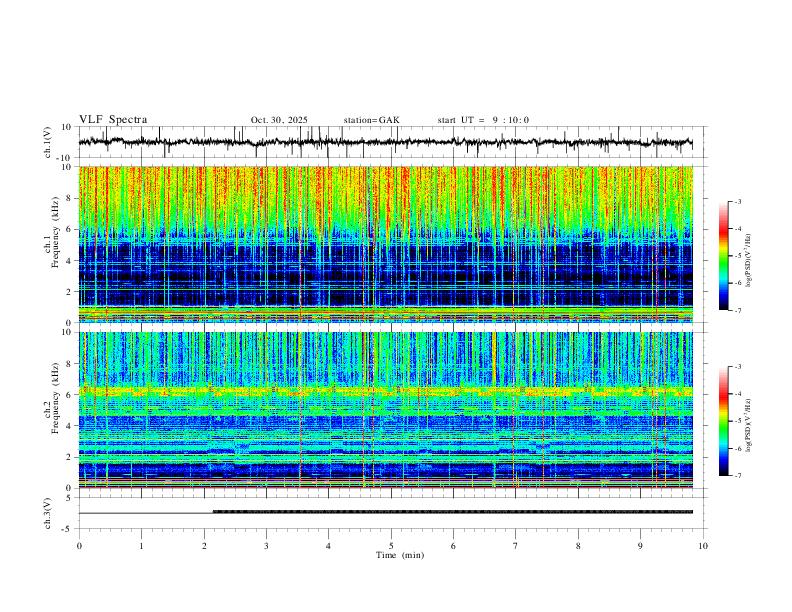Screen dimensions: 792x612
Task: Click time axis tick label "3"
Action: (x=266, y=546)
